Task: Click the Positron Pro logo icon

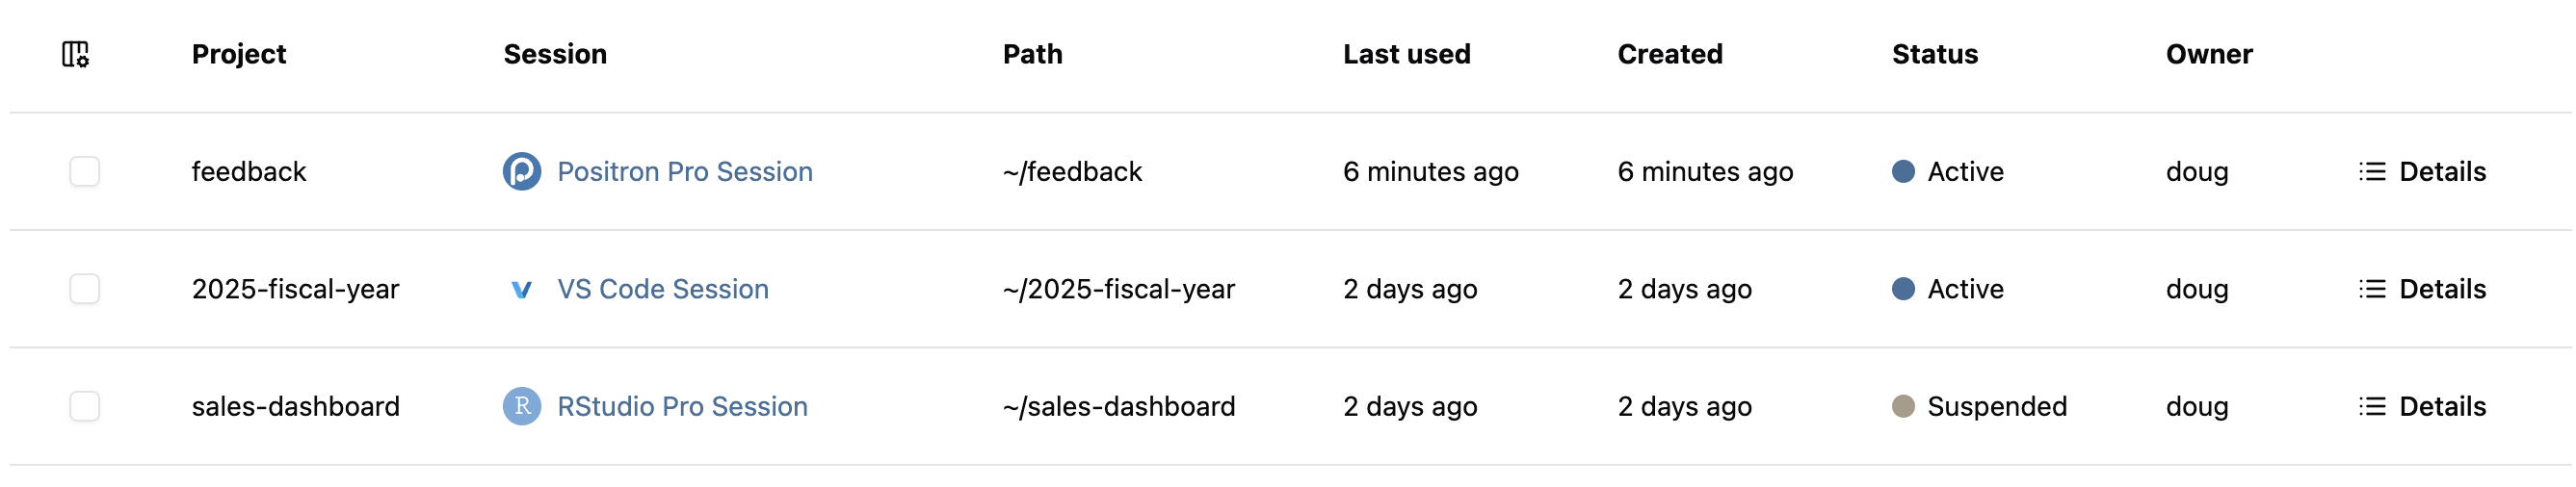Action: click(521, 171)
